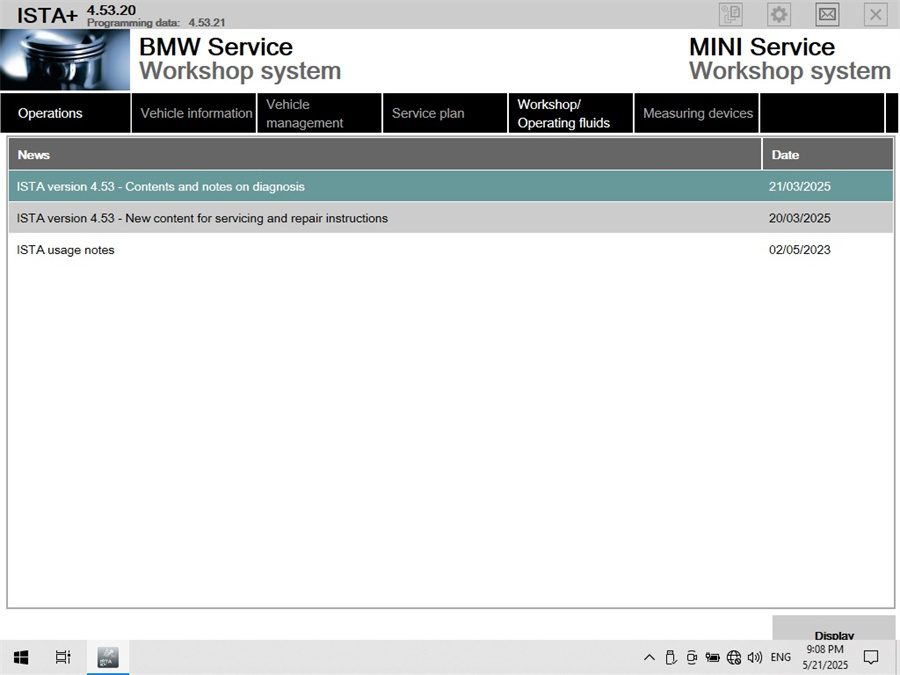The height and width of the screenshot is (675, 900).
Task: Open the envelope message icon at top right
Action: tap(827, 14)
